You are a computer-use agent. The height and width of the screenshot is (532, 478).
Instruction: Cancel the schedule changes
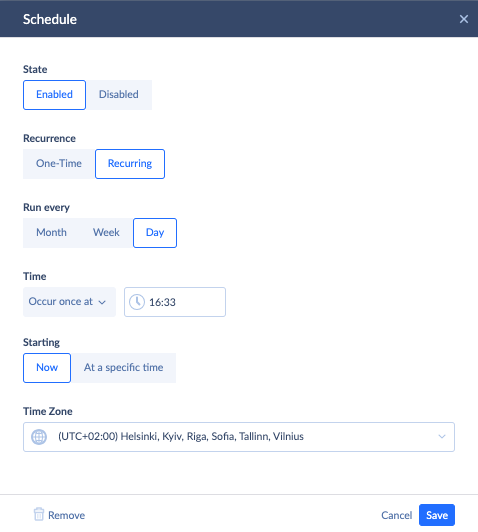click(396, 515)
